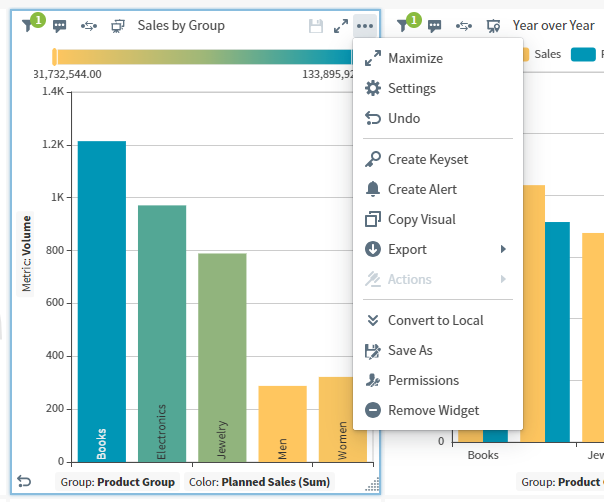Click the interactions icon on Sales by Group
The height and width of the screenshot is (502, 604).
click(x=89, y=26)
